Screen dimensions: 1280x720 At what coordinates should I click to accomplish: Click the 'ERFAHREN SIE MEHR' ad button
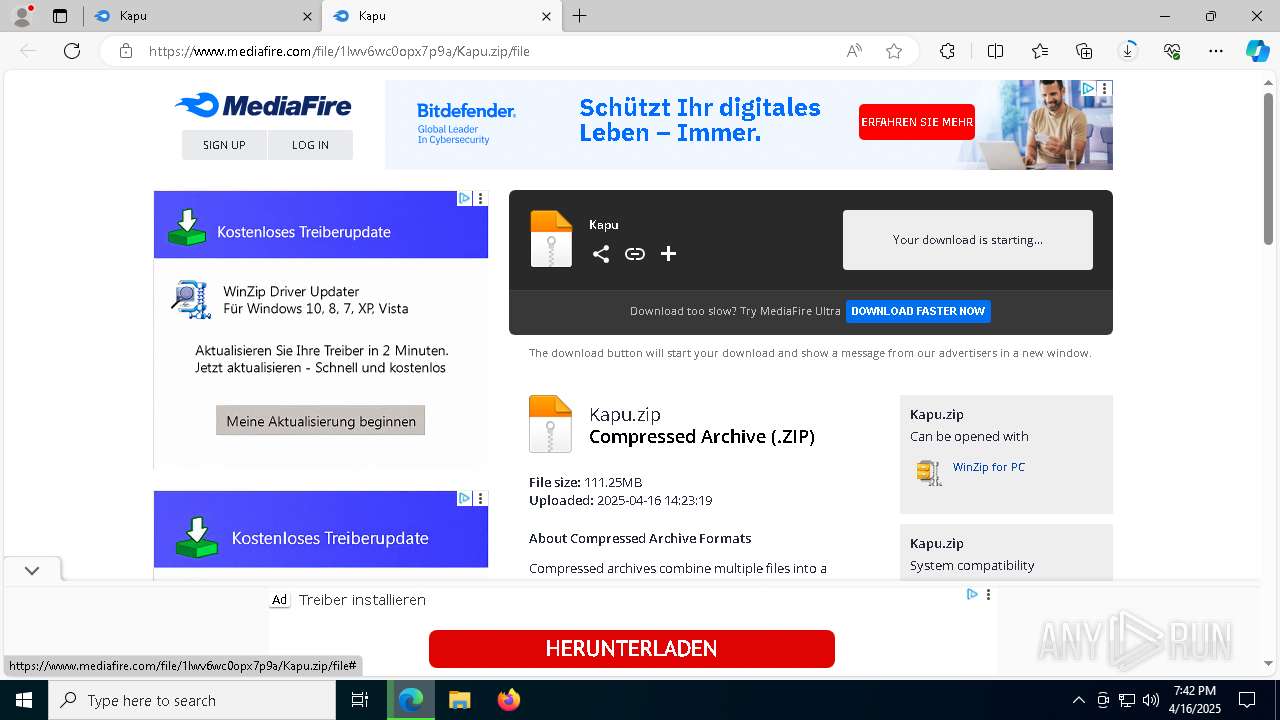[917, 122]
